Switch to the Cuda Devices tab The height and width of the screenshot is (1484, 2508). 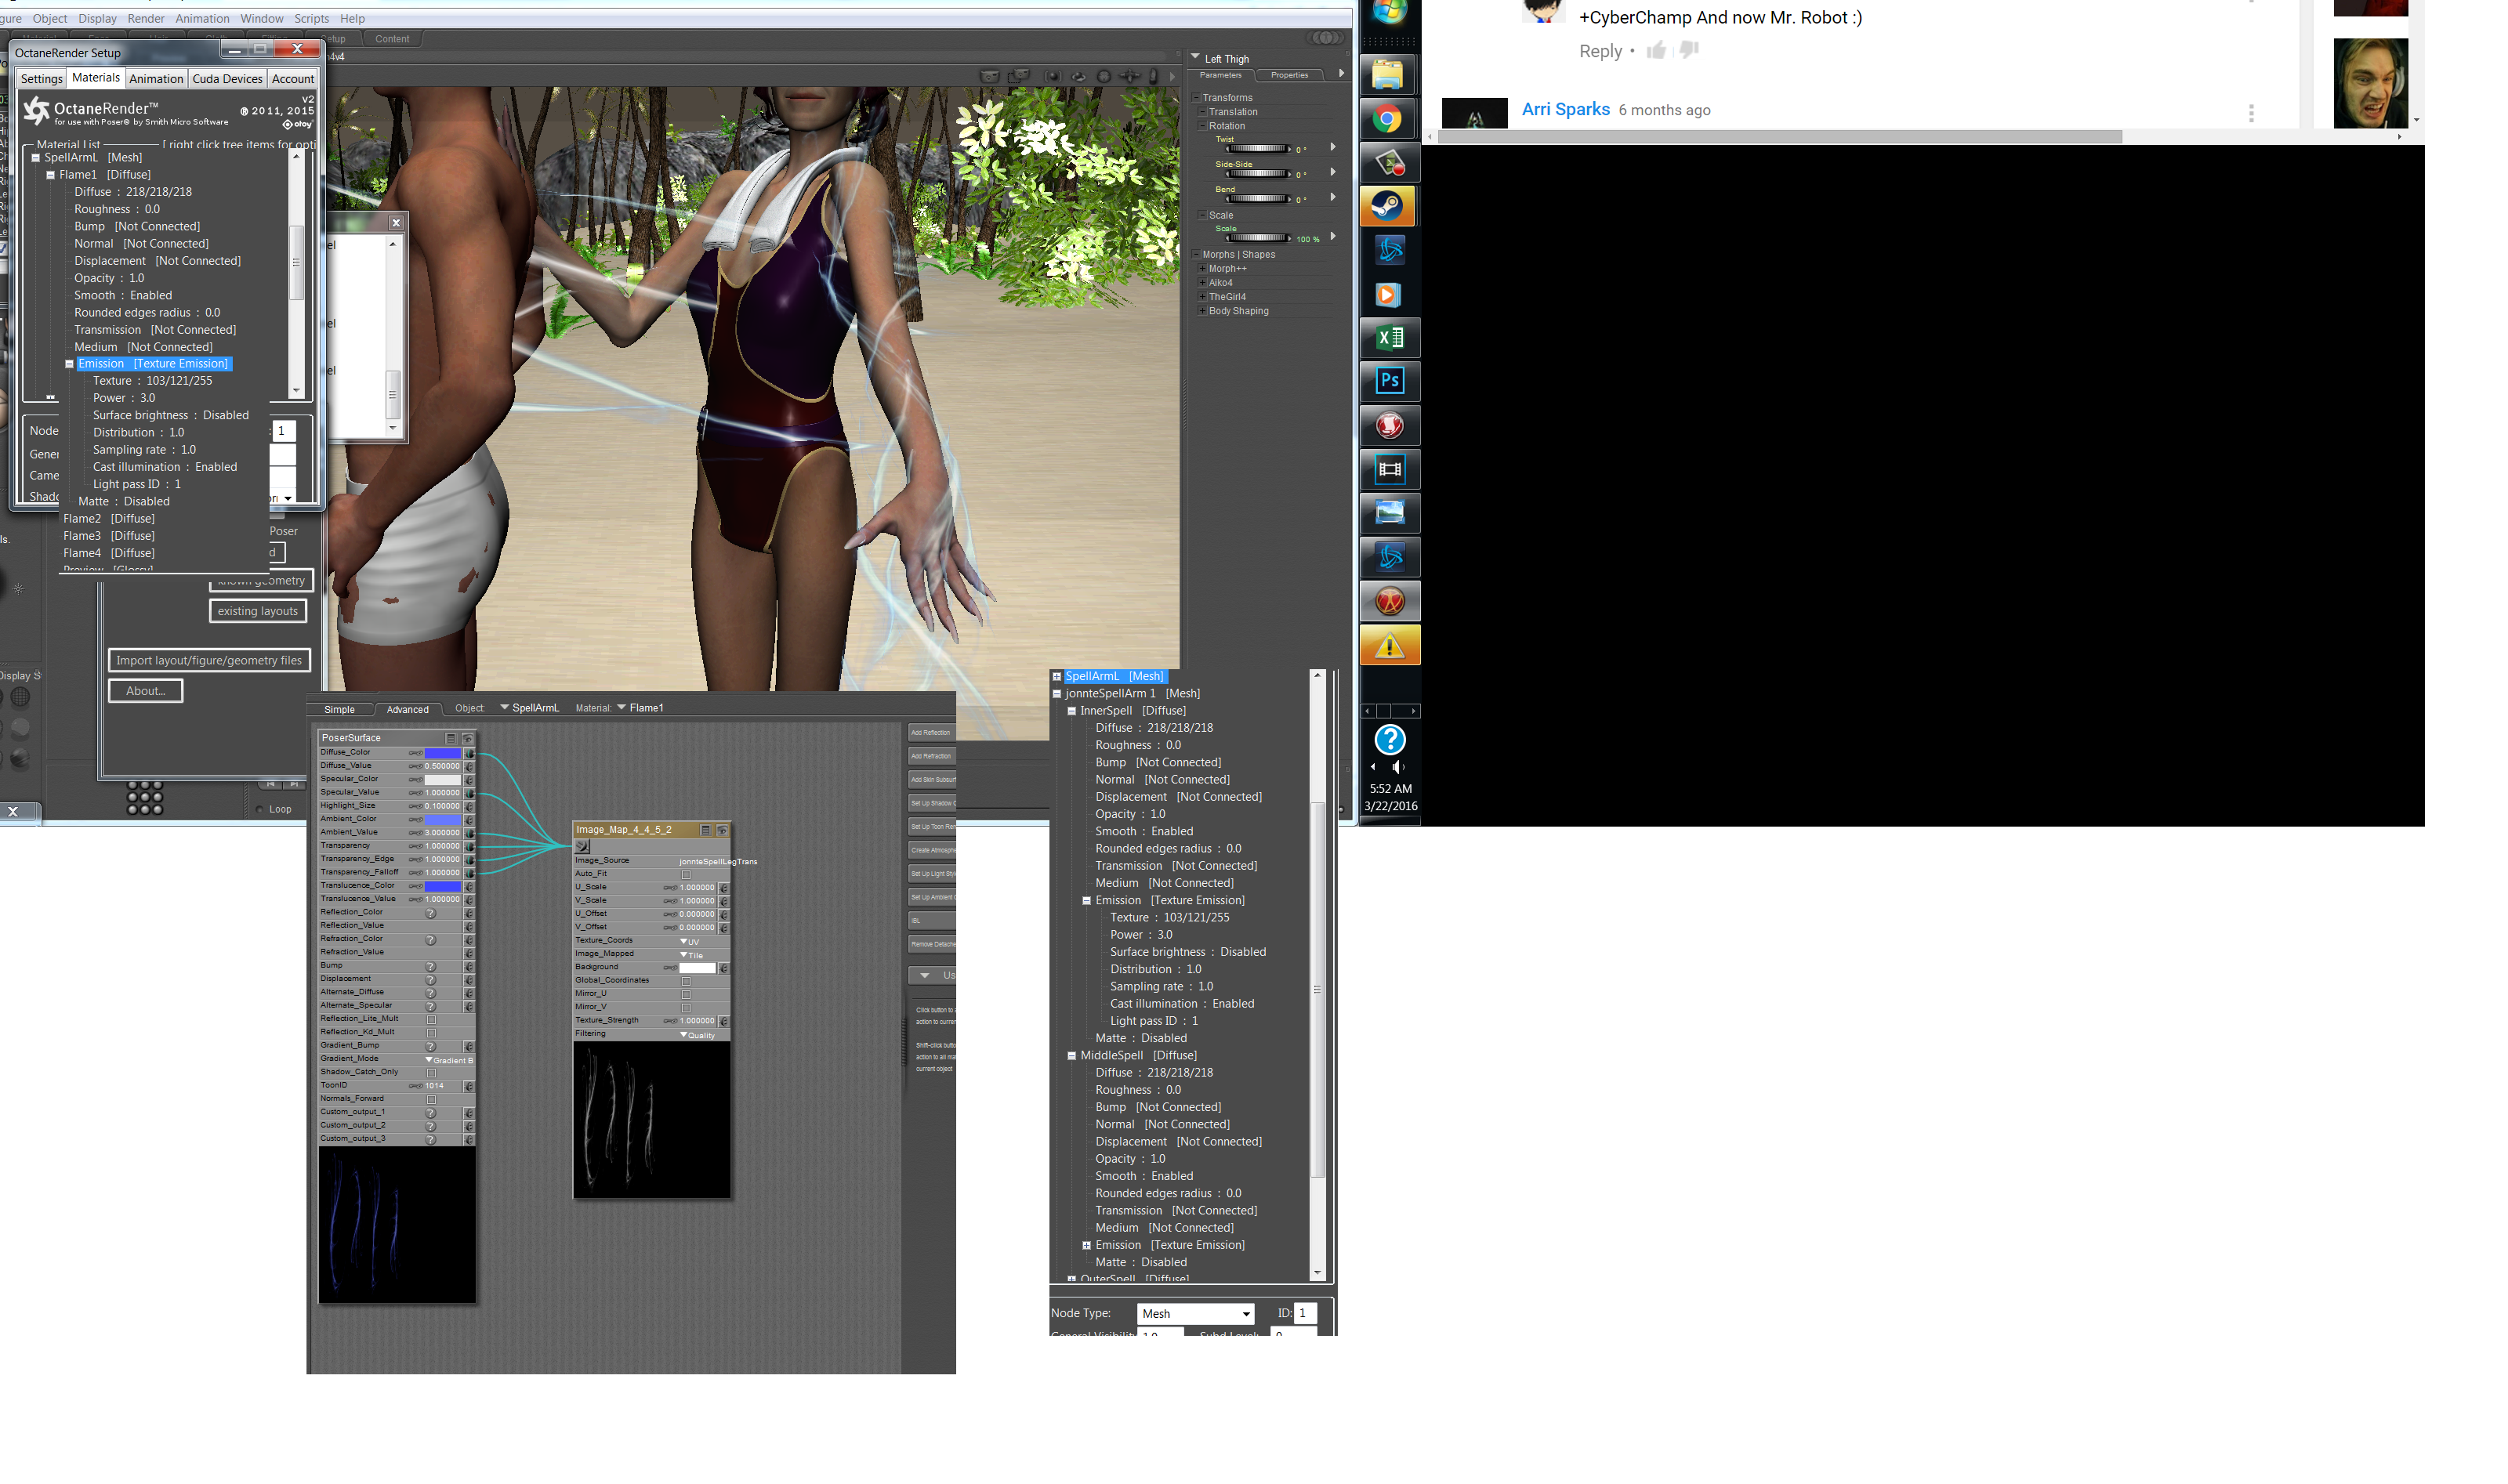click(227, 79)
